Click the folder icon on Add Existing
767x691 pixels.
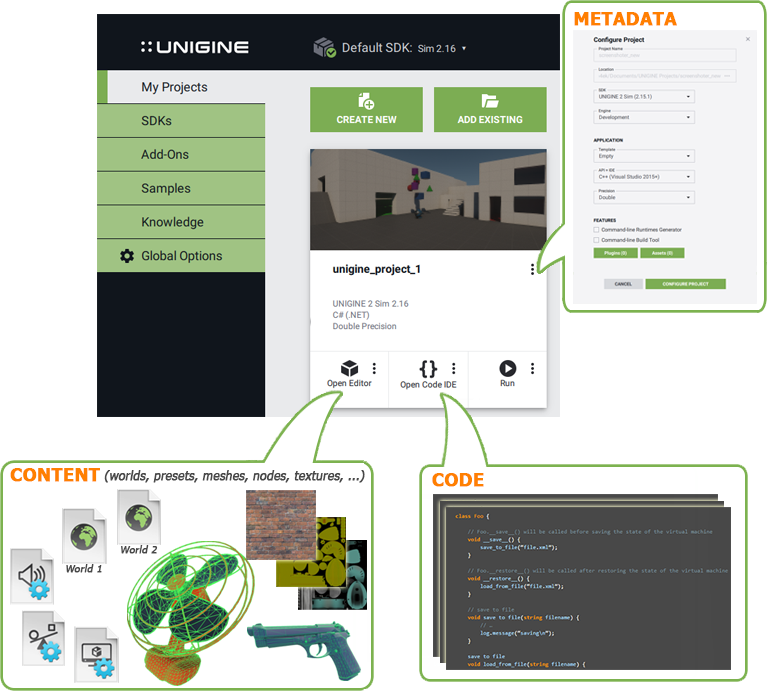tap(490, 101)
